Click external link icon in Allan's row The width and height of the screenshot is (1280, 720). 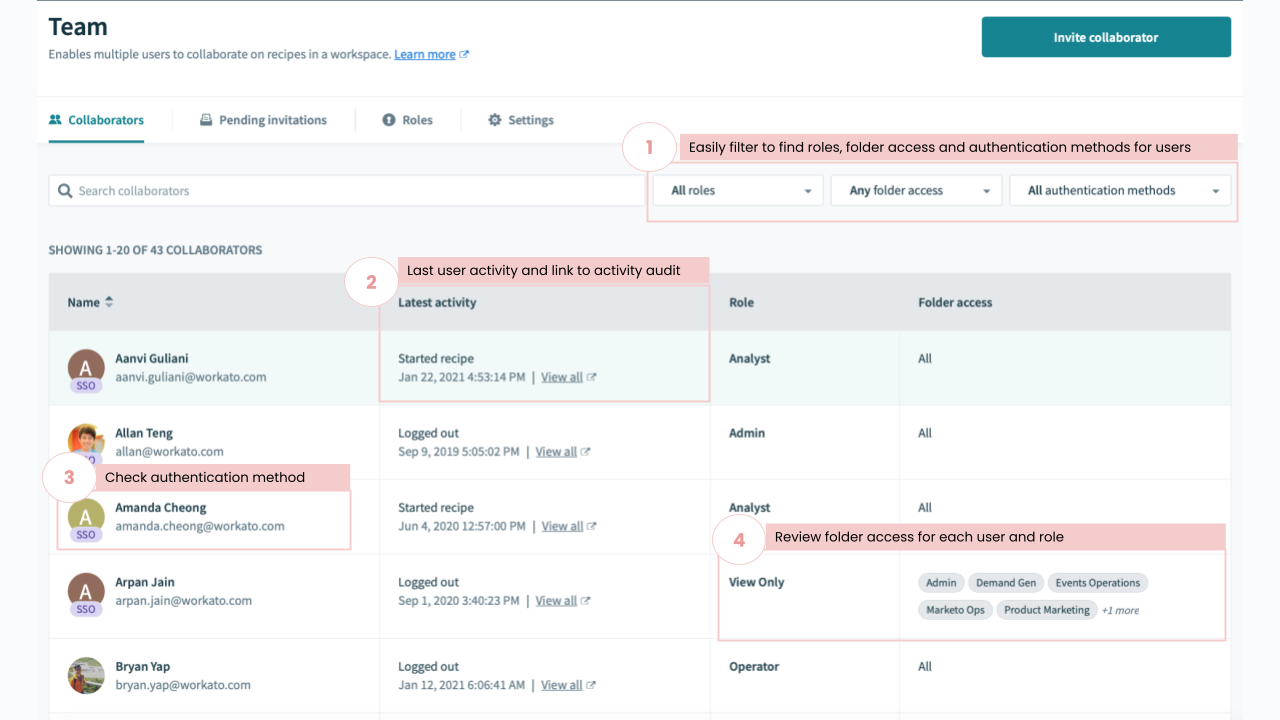[586, 452]
